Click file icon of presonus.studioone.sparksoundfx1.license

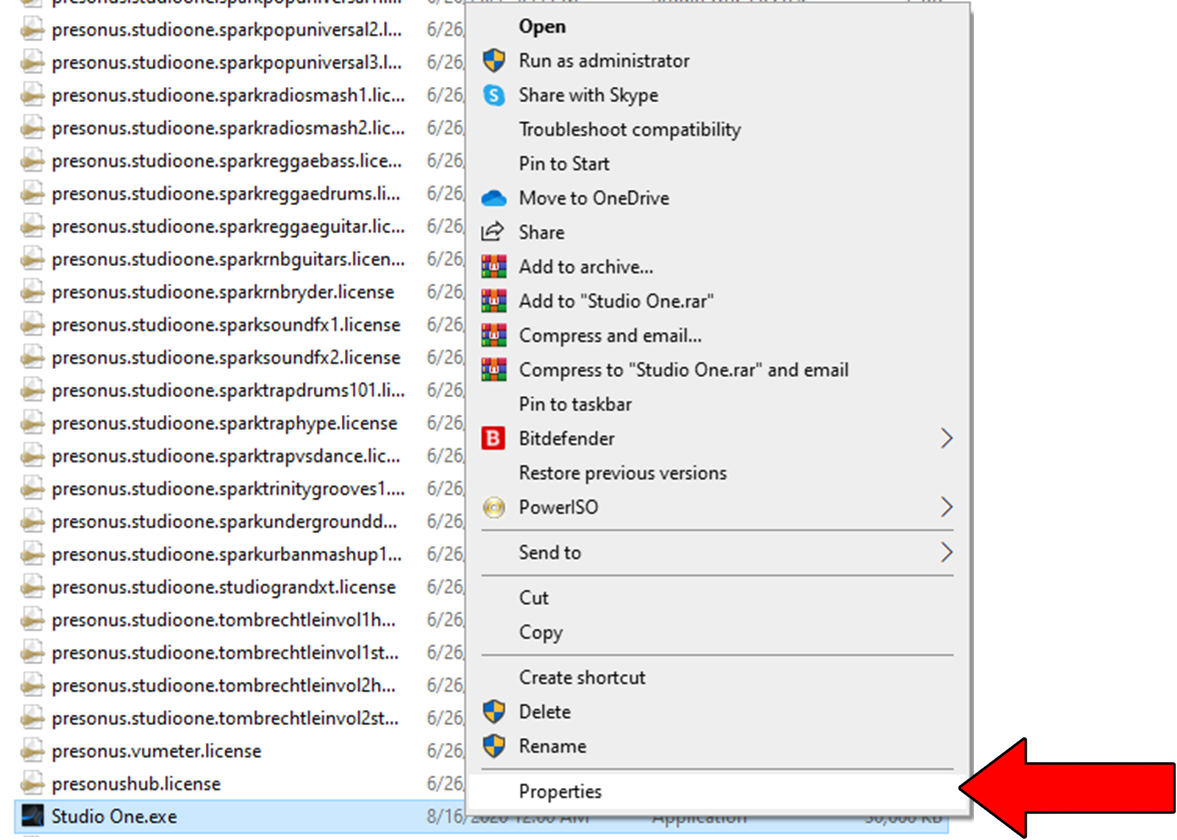[32, 325]
